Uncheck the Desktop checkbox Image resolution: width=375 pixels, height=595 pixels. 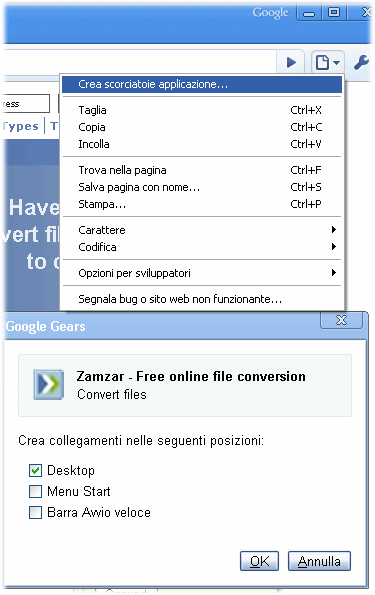(x=35, y=471)
